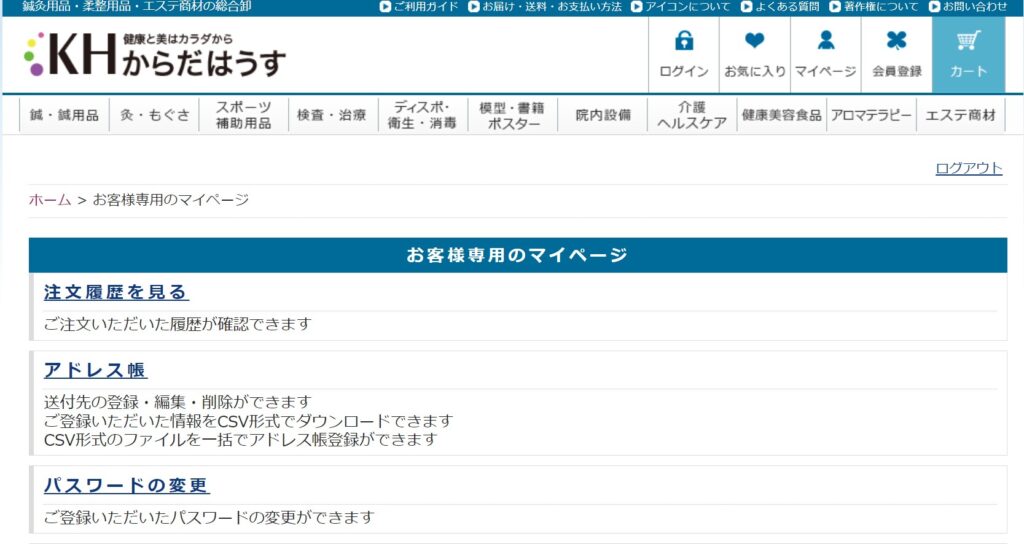Click パスワードの変更 link

click(x=126, y=486)
